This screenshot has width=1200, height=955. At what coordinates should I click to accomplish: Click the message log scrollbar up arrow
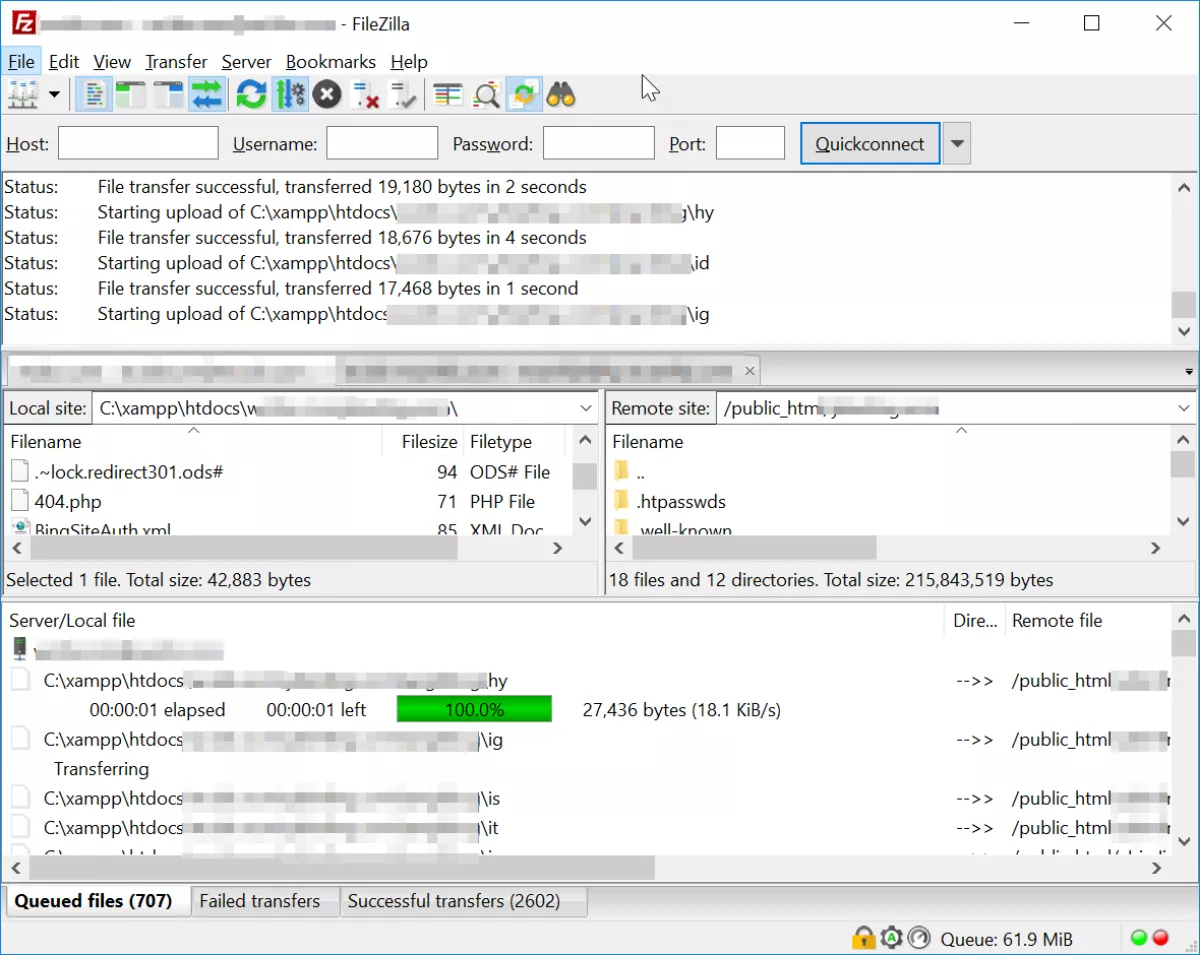click(1184, 187)
